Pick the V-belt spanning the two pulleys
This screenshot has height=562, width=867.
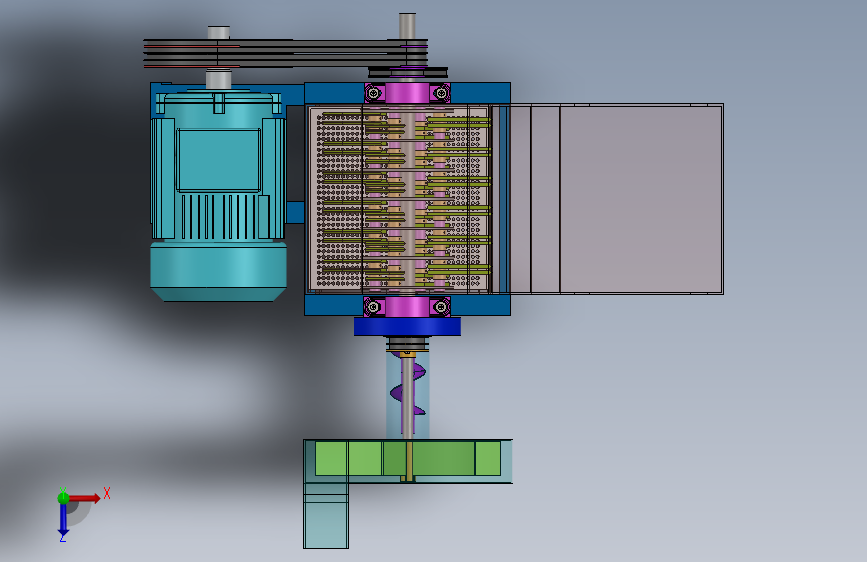(x=285, y=53)
